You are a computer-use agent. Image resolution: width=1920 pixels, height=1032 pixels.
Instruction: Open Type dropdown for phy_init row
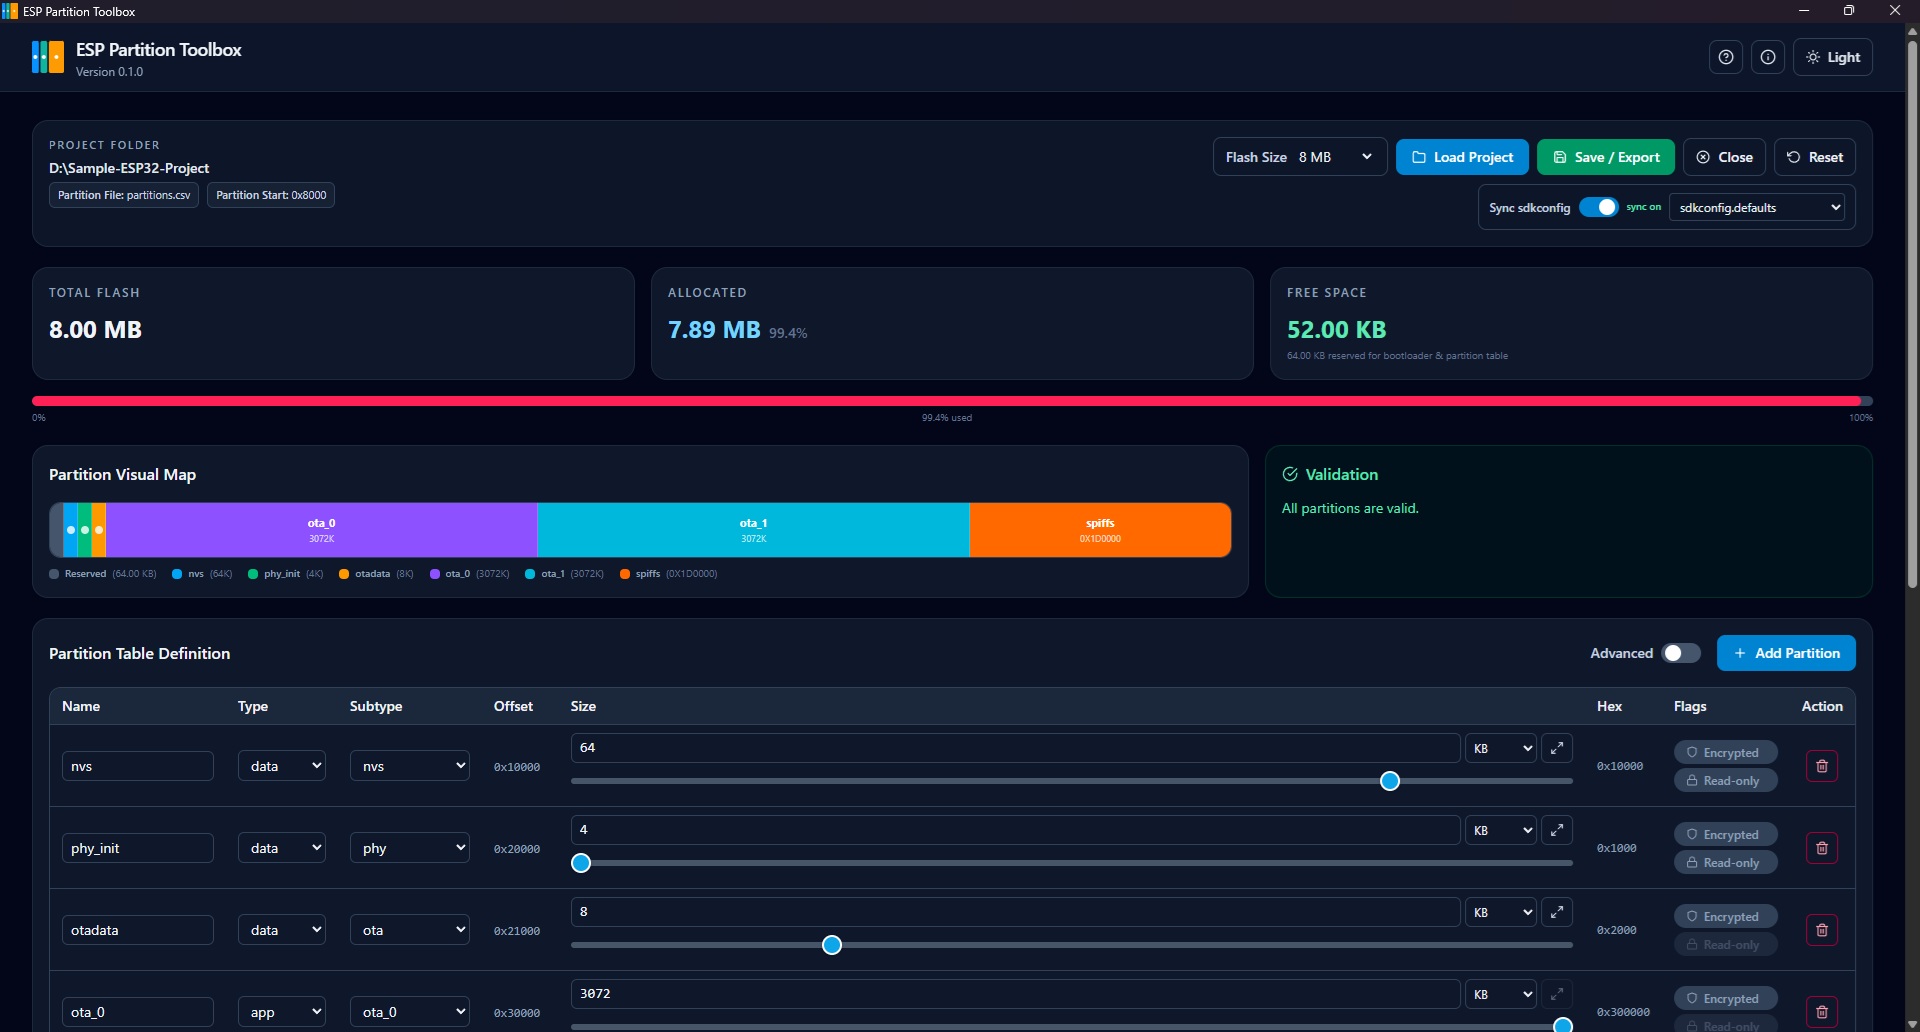point(282,848)
